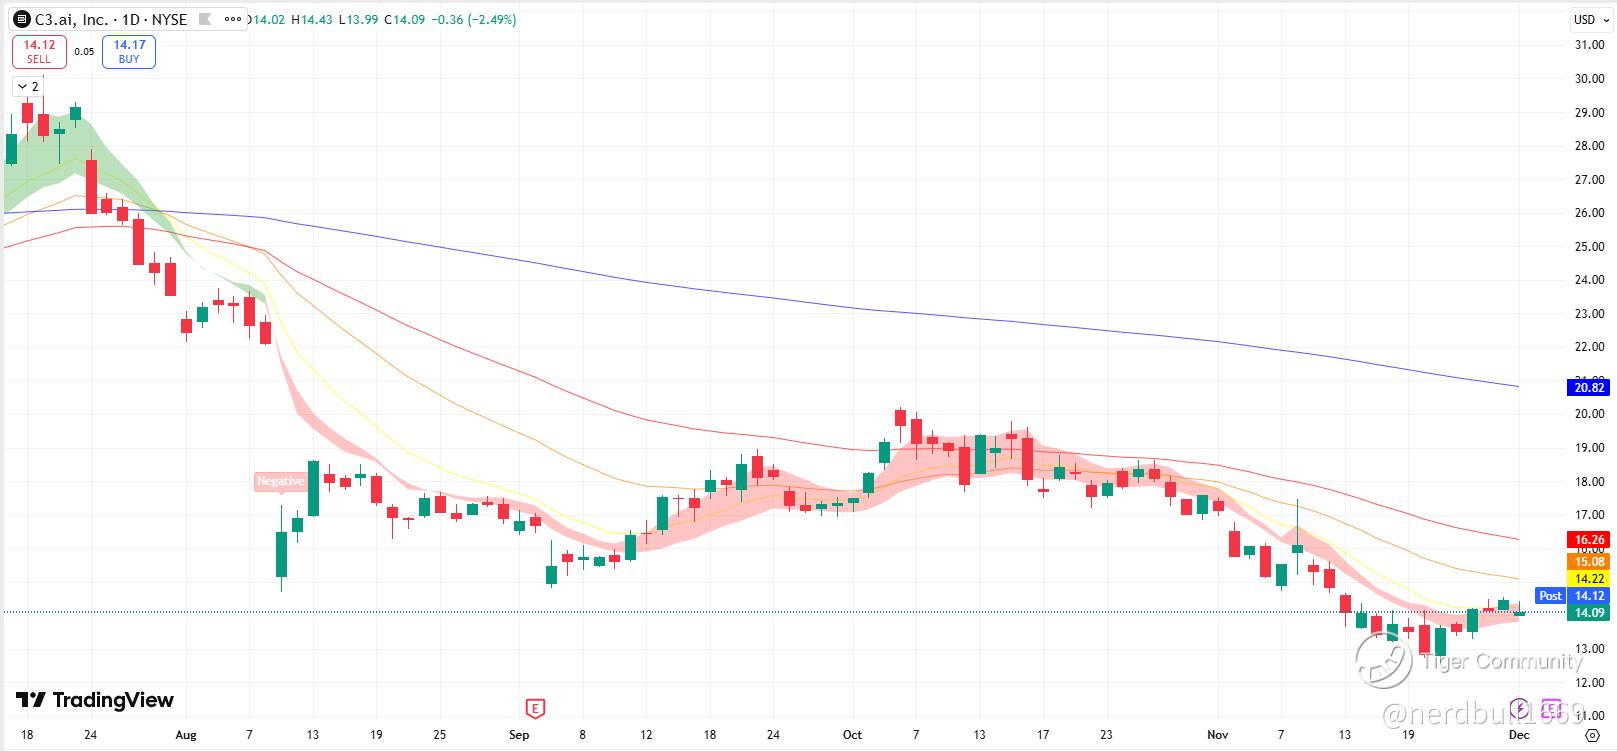Click the Aug label on time axis
1617x751 pixels.
186,735
